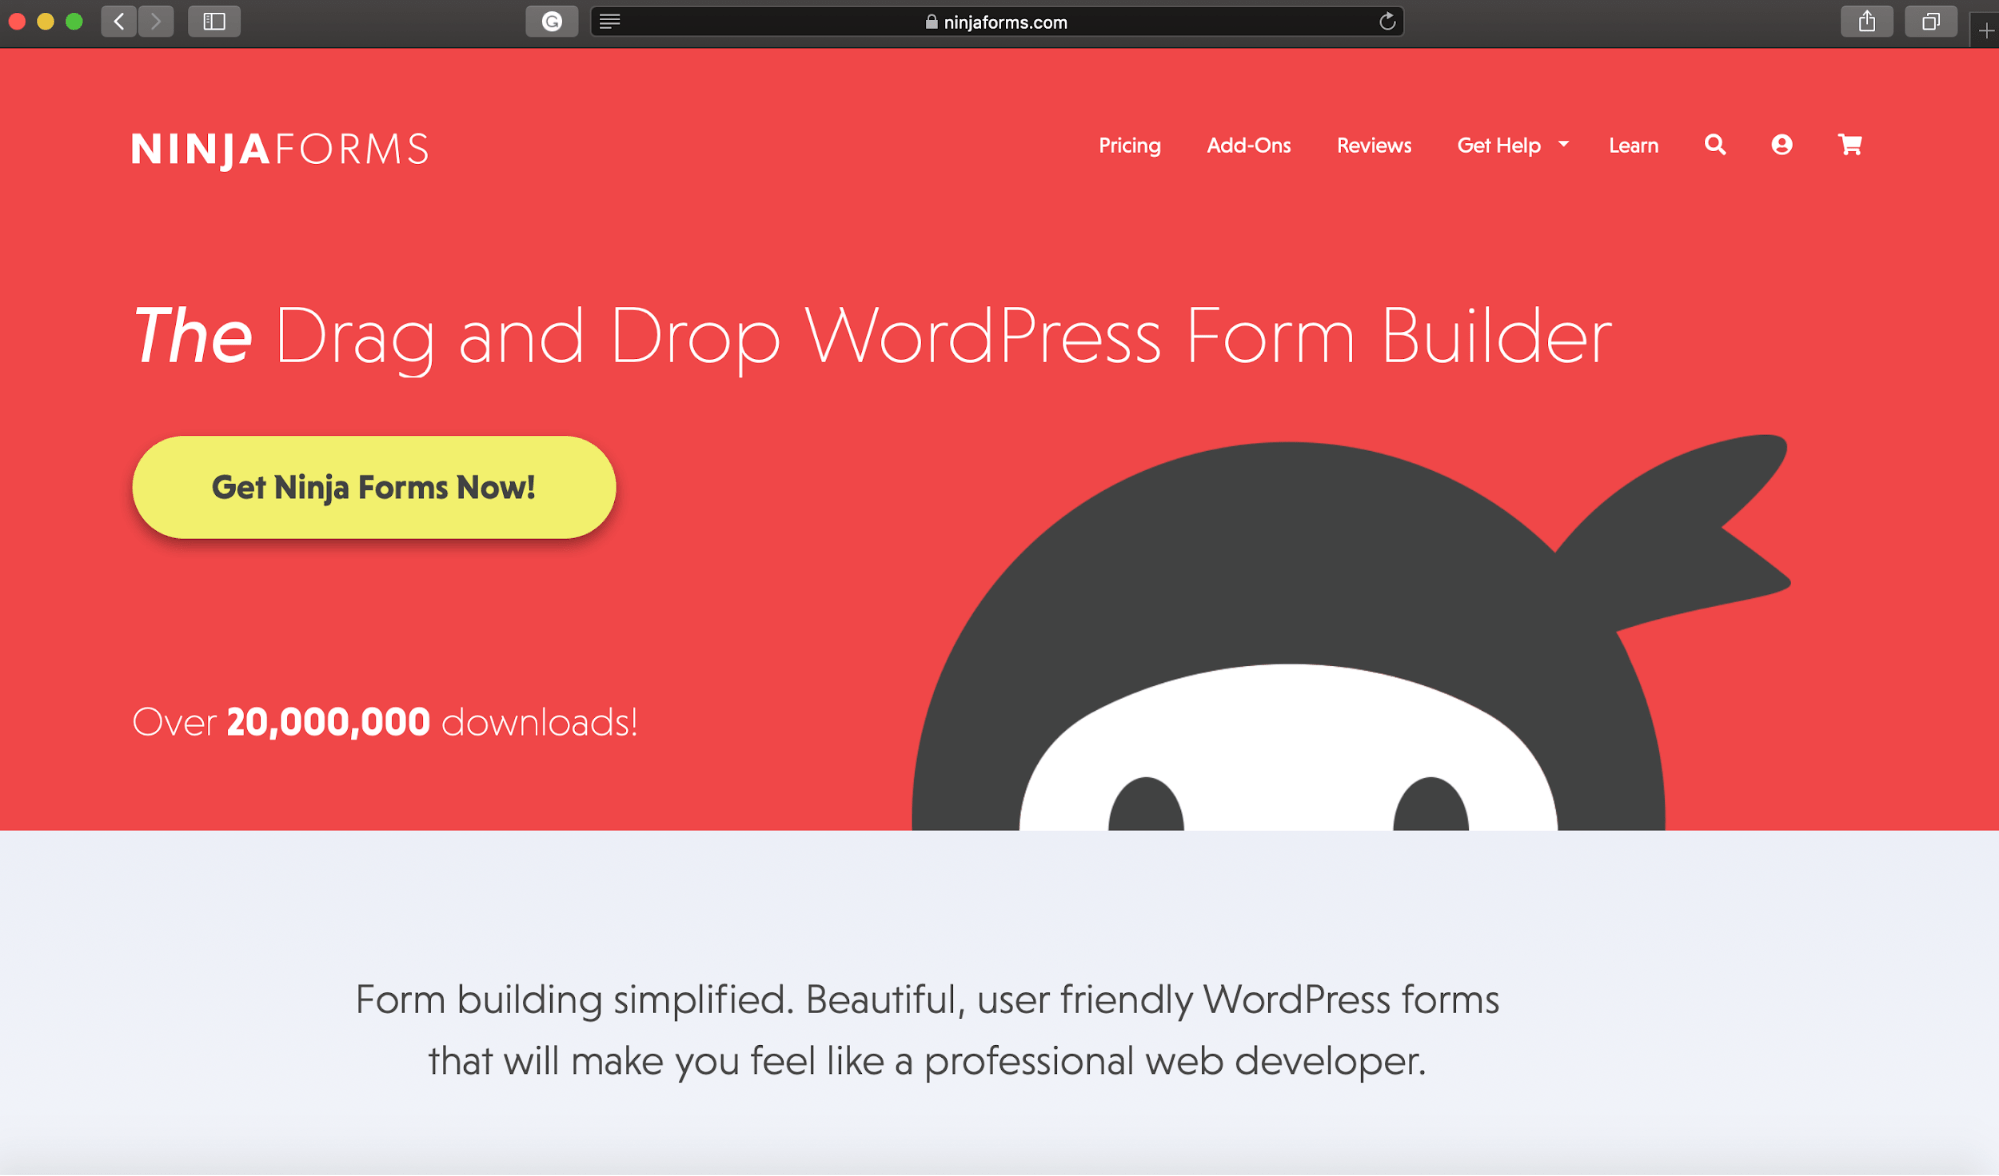
Task: Click the ninjaforms.com address field
Action: 1004,22
